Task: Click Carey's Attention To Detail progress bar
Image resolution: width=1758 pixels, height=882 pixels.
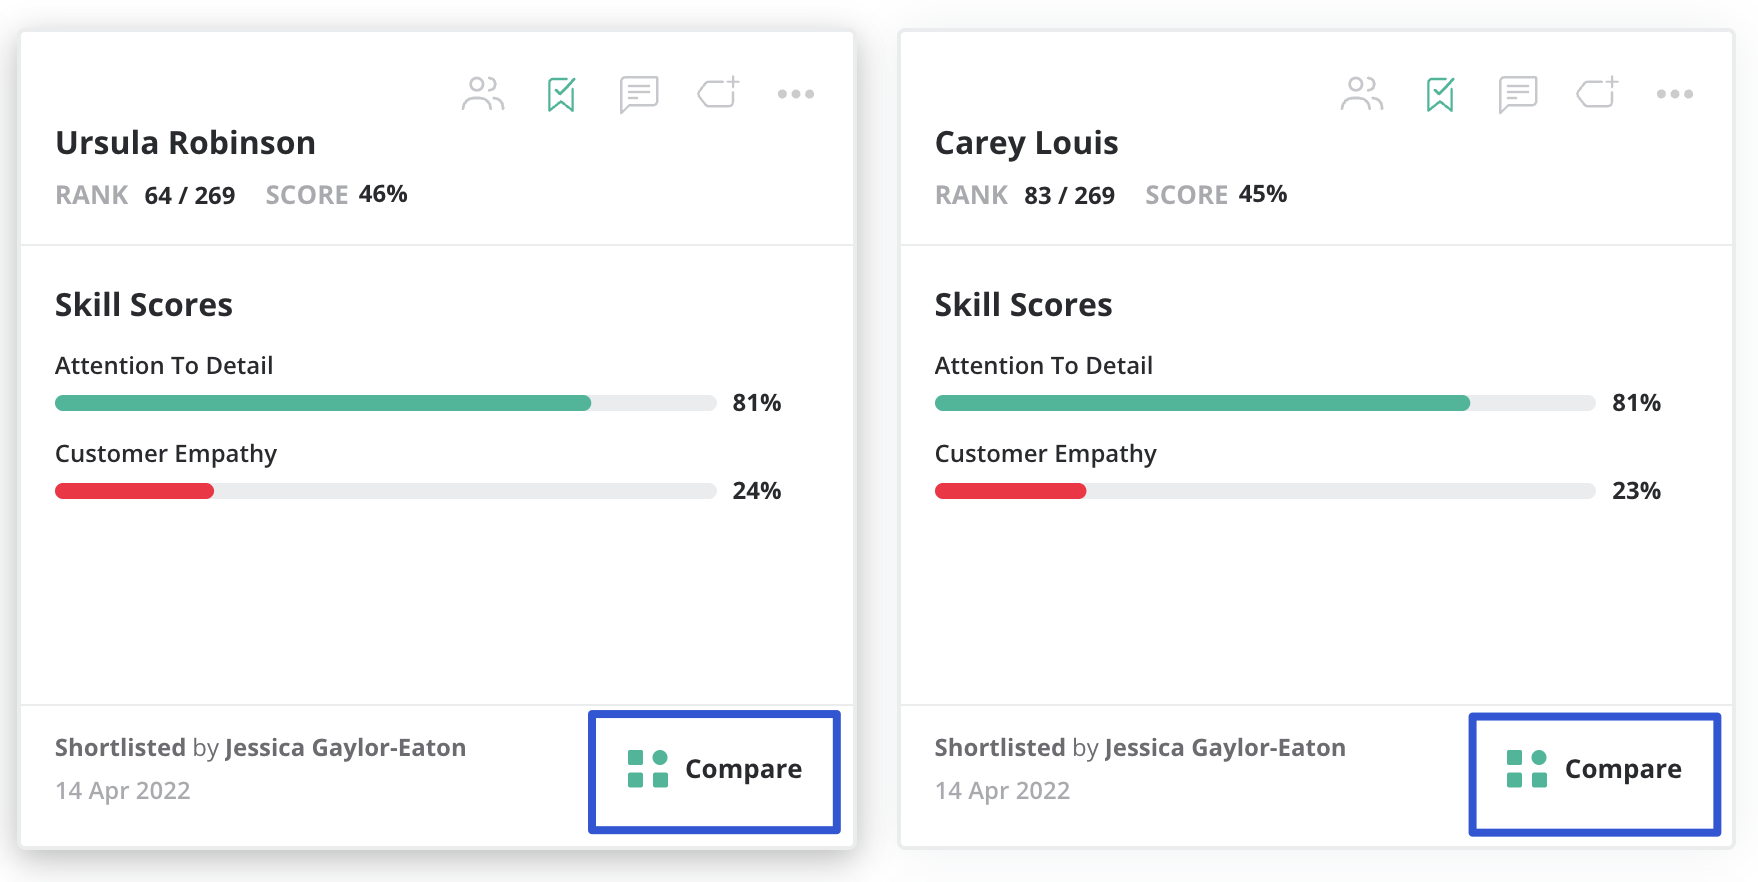Action: tap(1264, 403)
